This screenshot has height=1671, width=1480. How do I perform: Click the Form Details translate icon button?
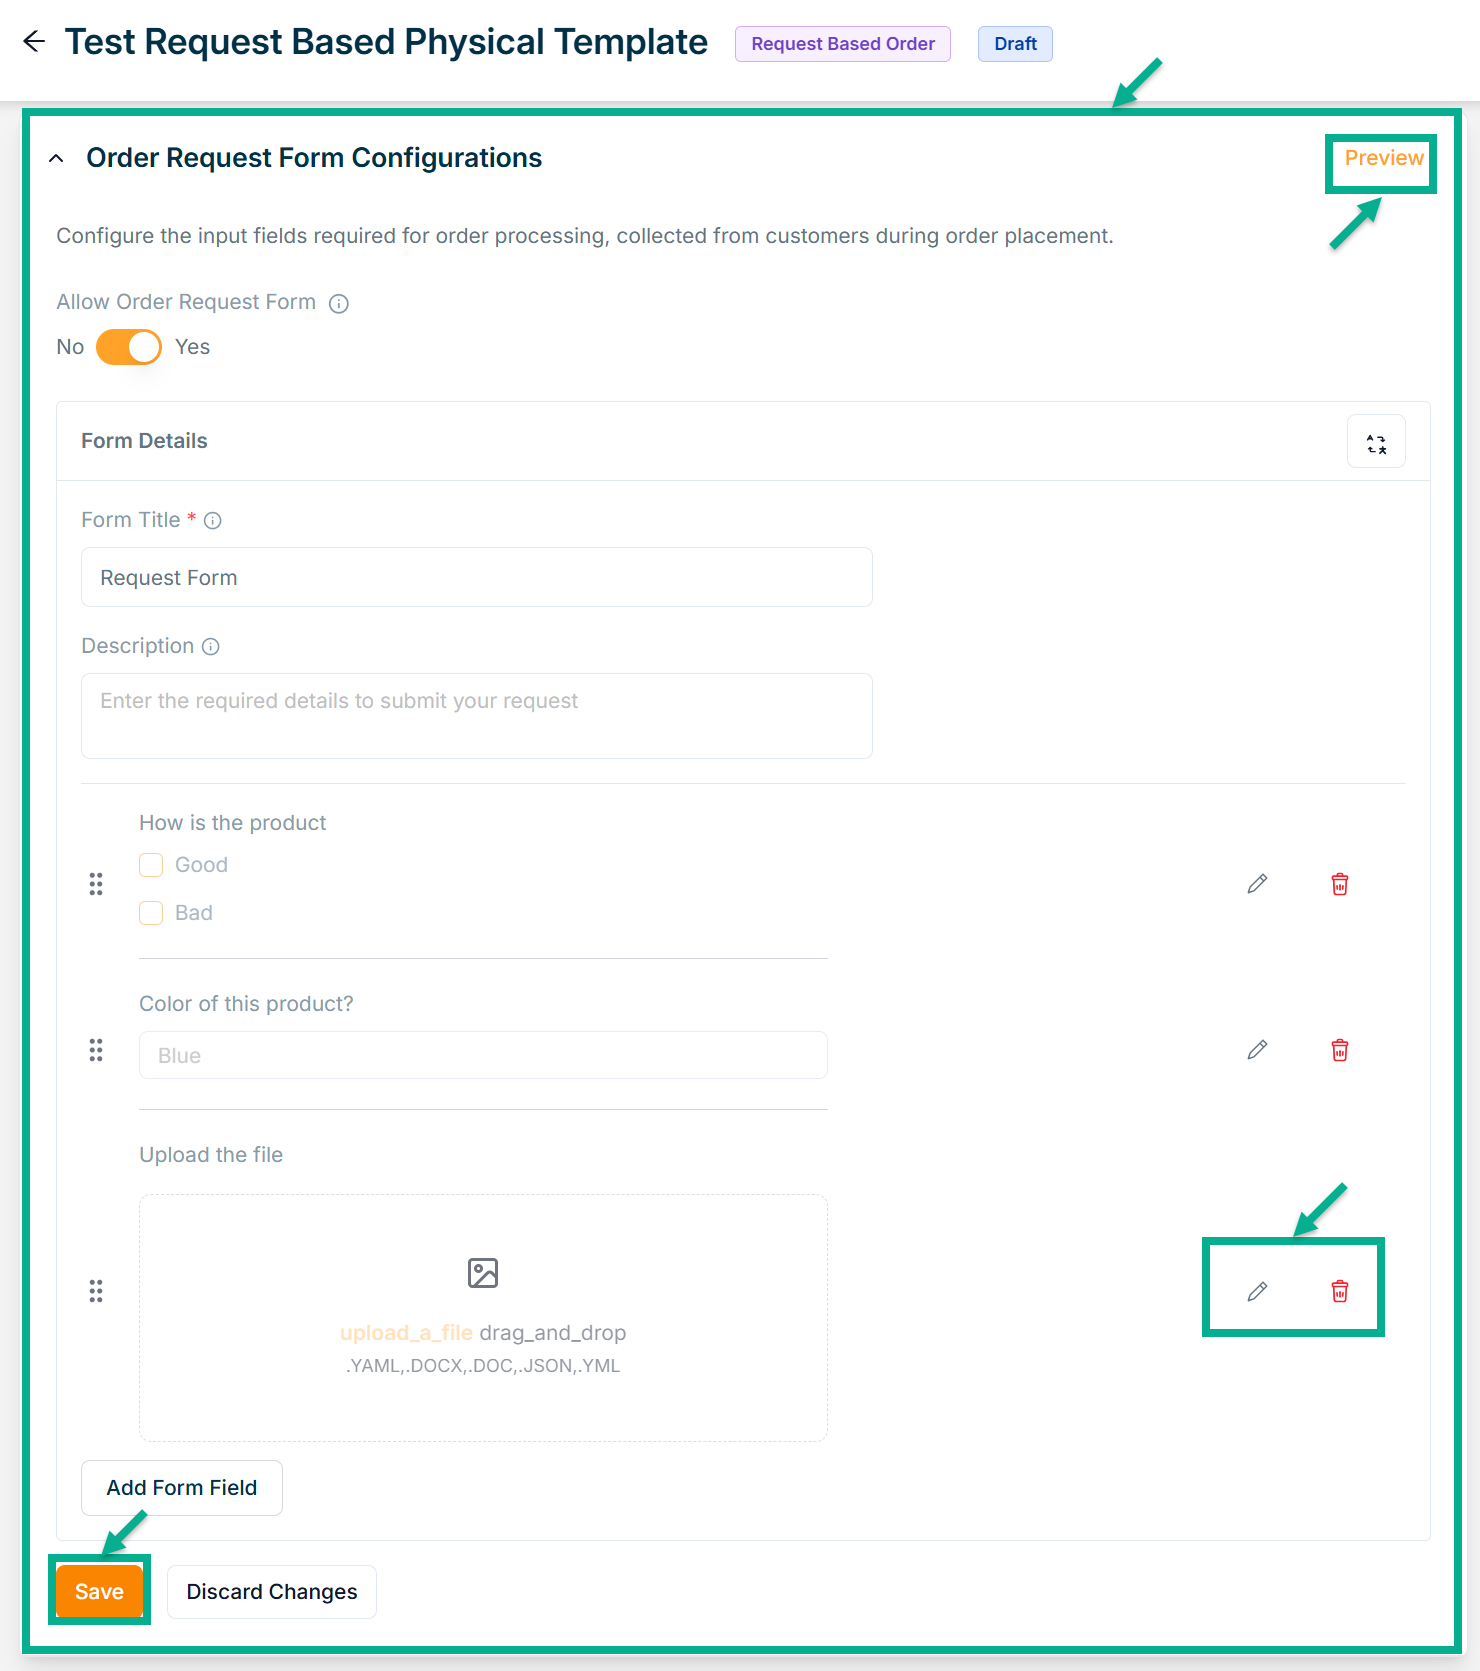[x=1376, y=442]
